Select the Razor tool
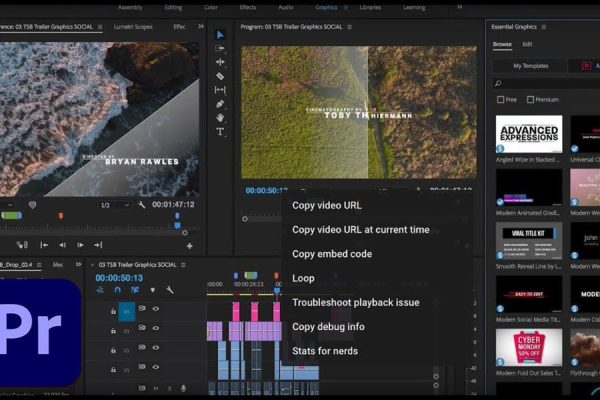 [x=220, y=76]
